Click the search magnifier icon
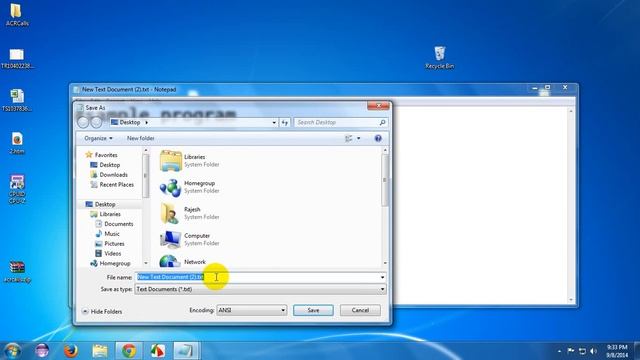 point(382,122)
